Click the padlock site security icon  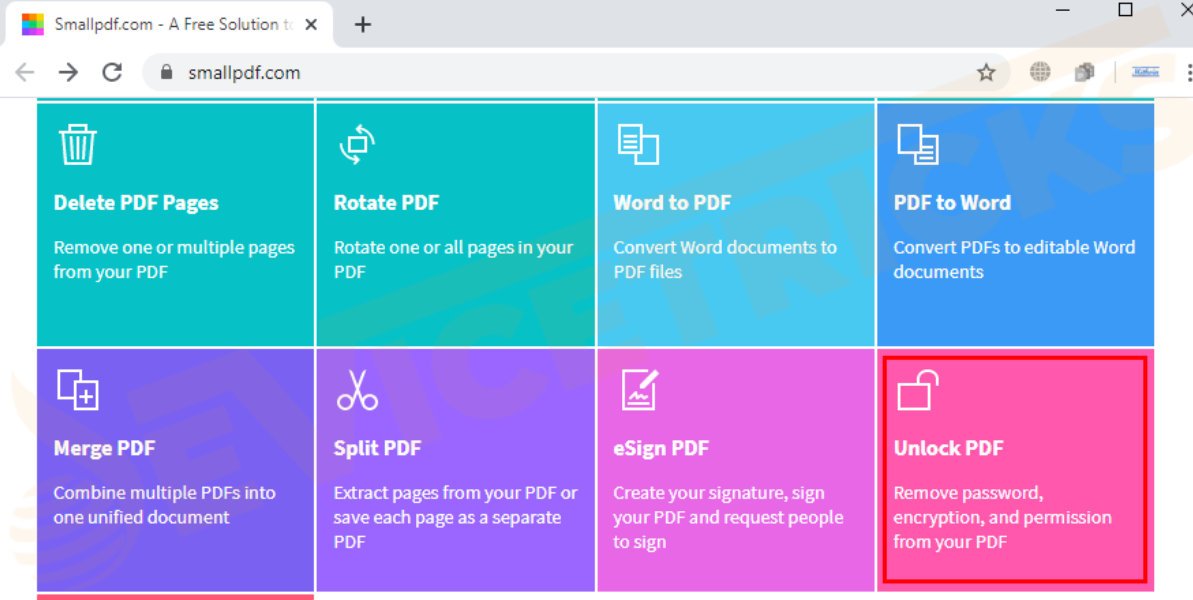click(x=167, y=71)
